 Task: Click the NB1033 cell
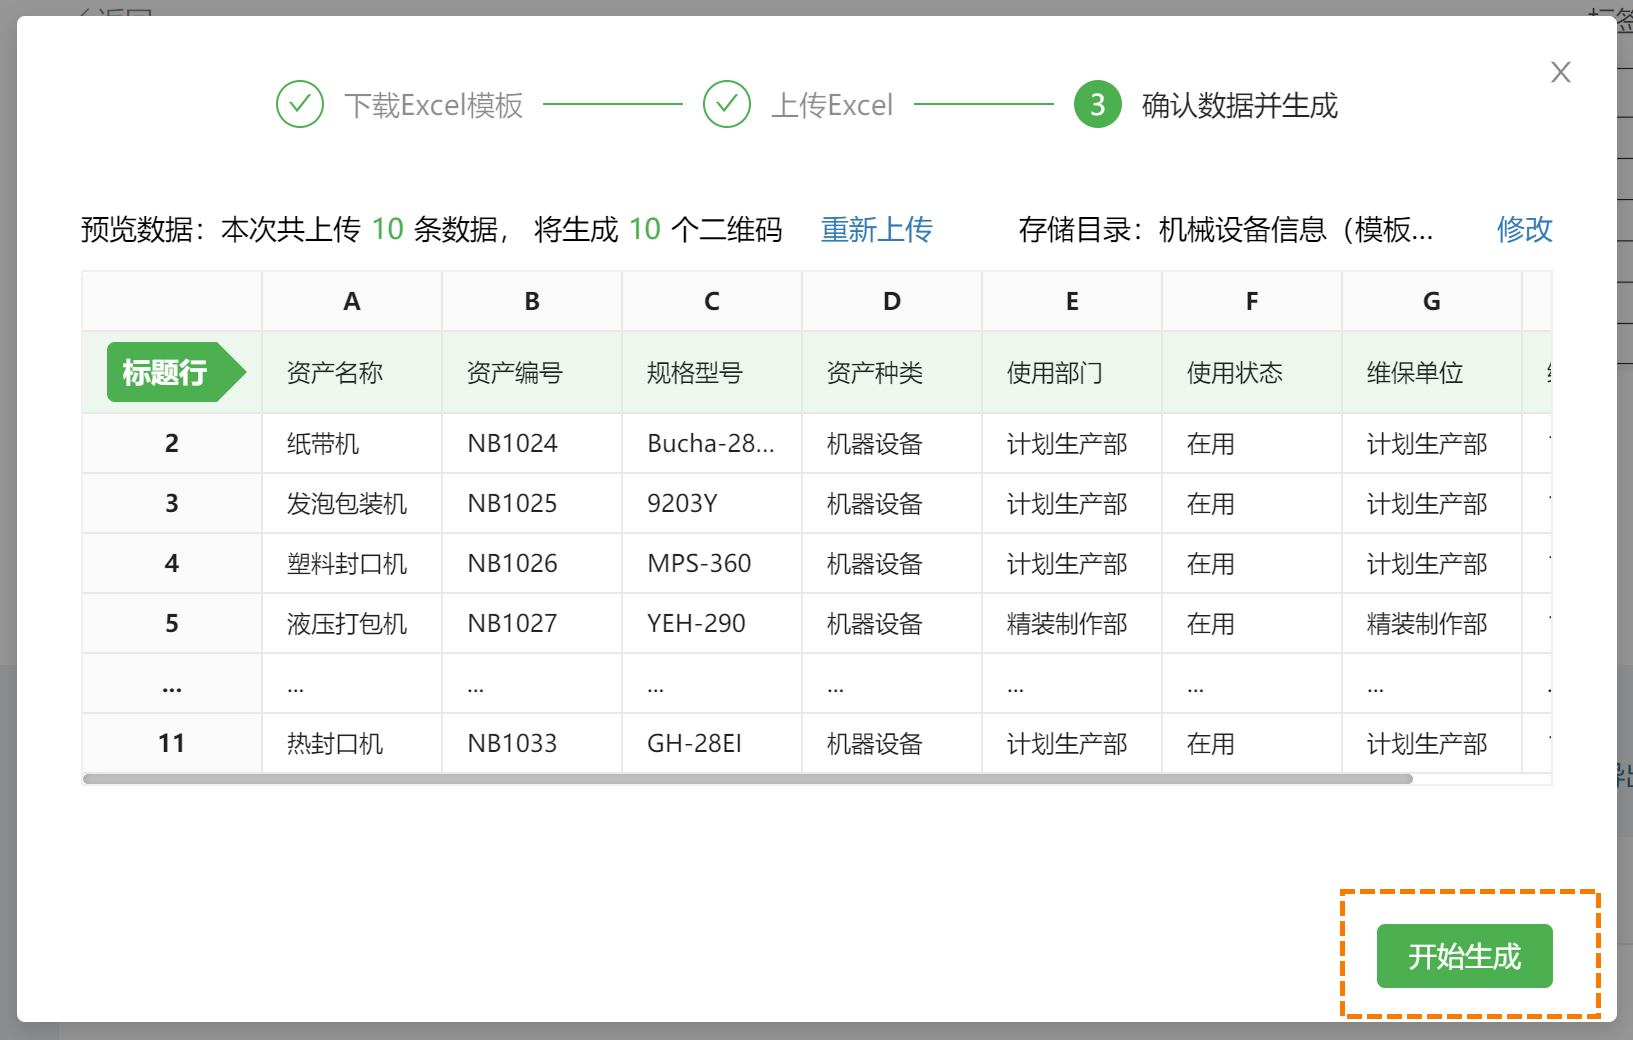point(532,743)
